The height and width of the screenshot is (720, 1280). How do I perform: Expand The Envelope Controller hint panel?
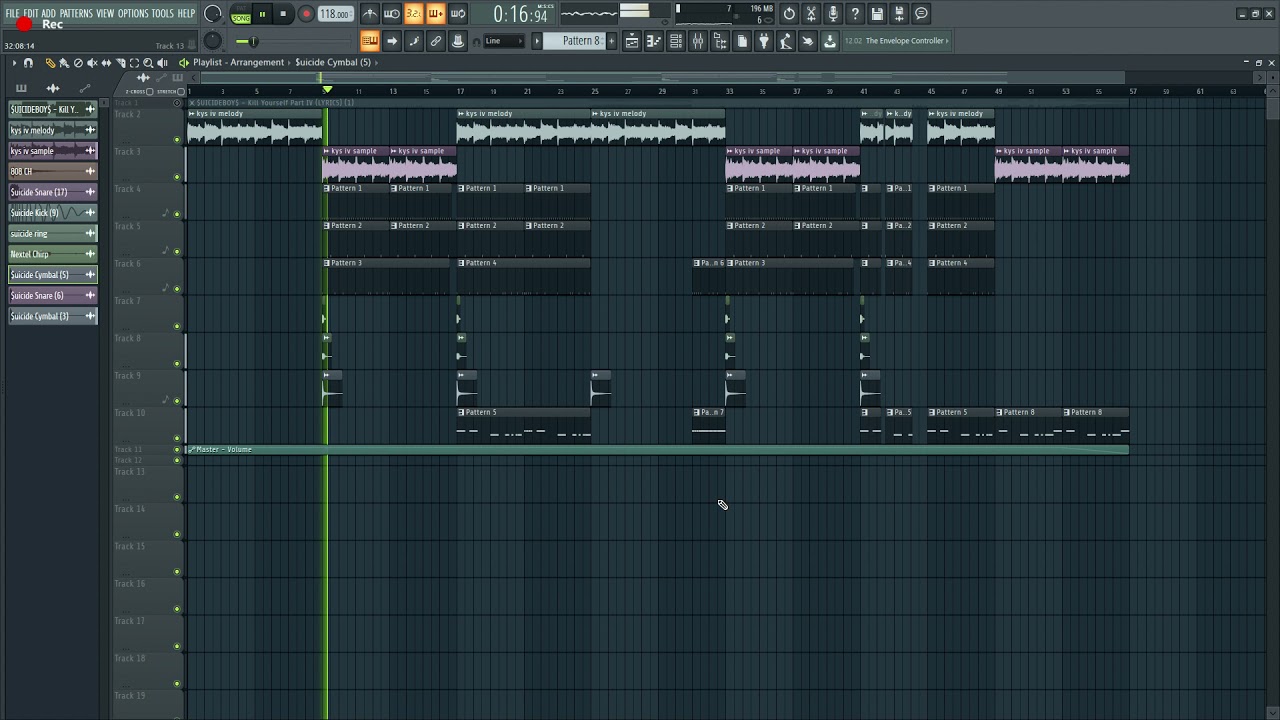coord(896,41)
